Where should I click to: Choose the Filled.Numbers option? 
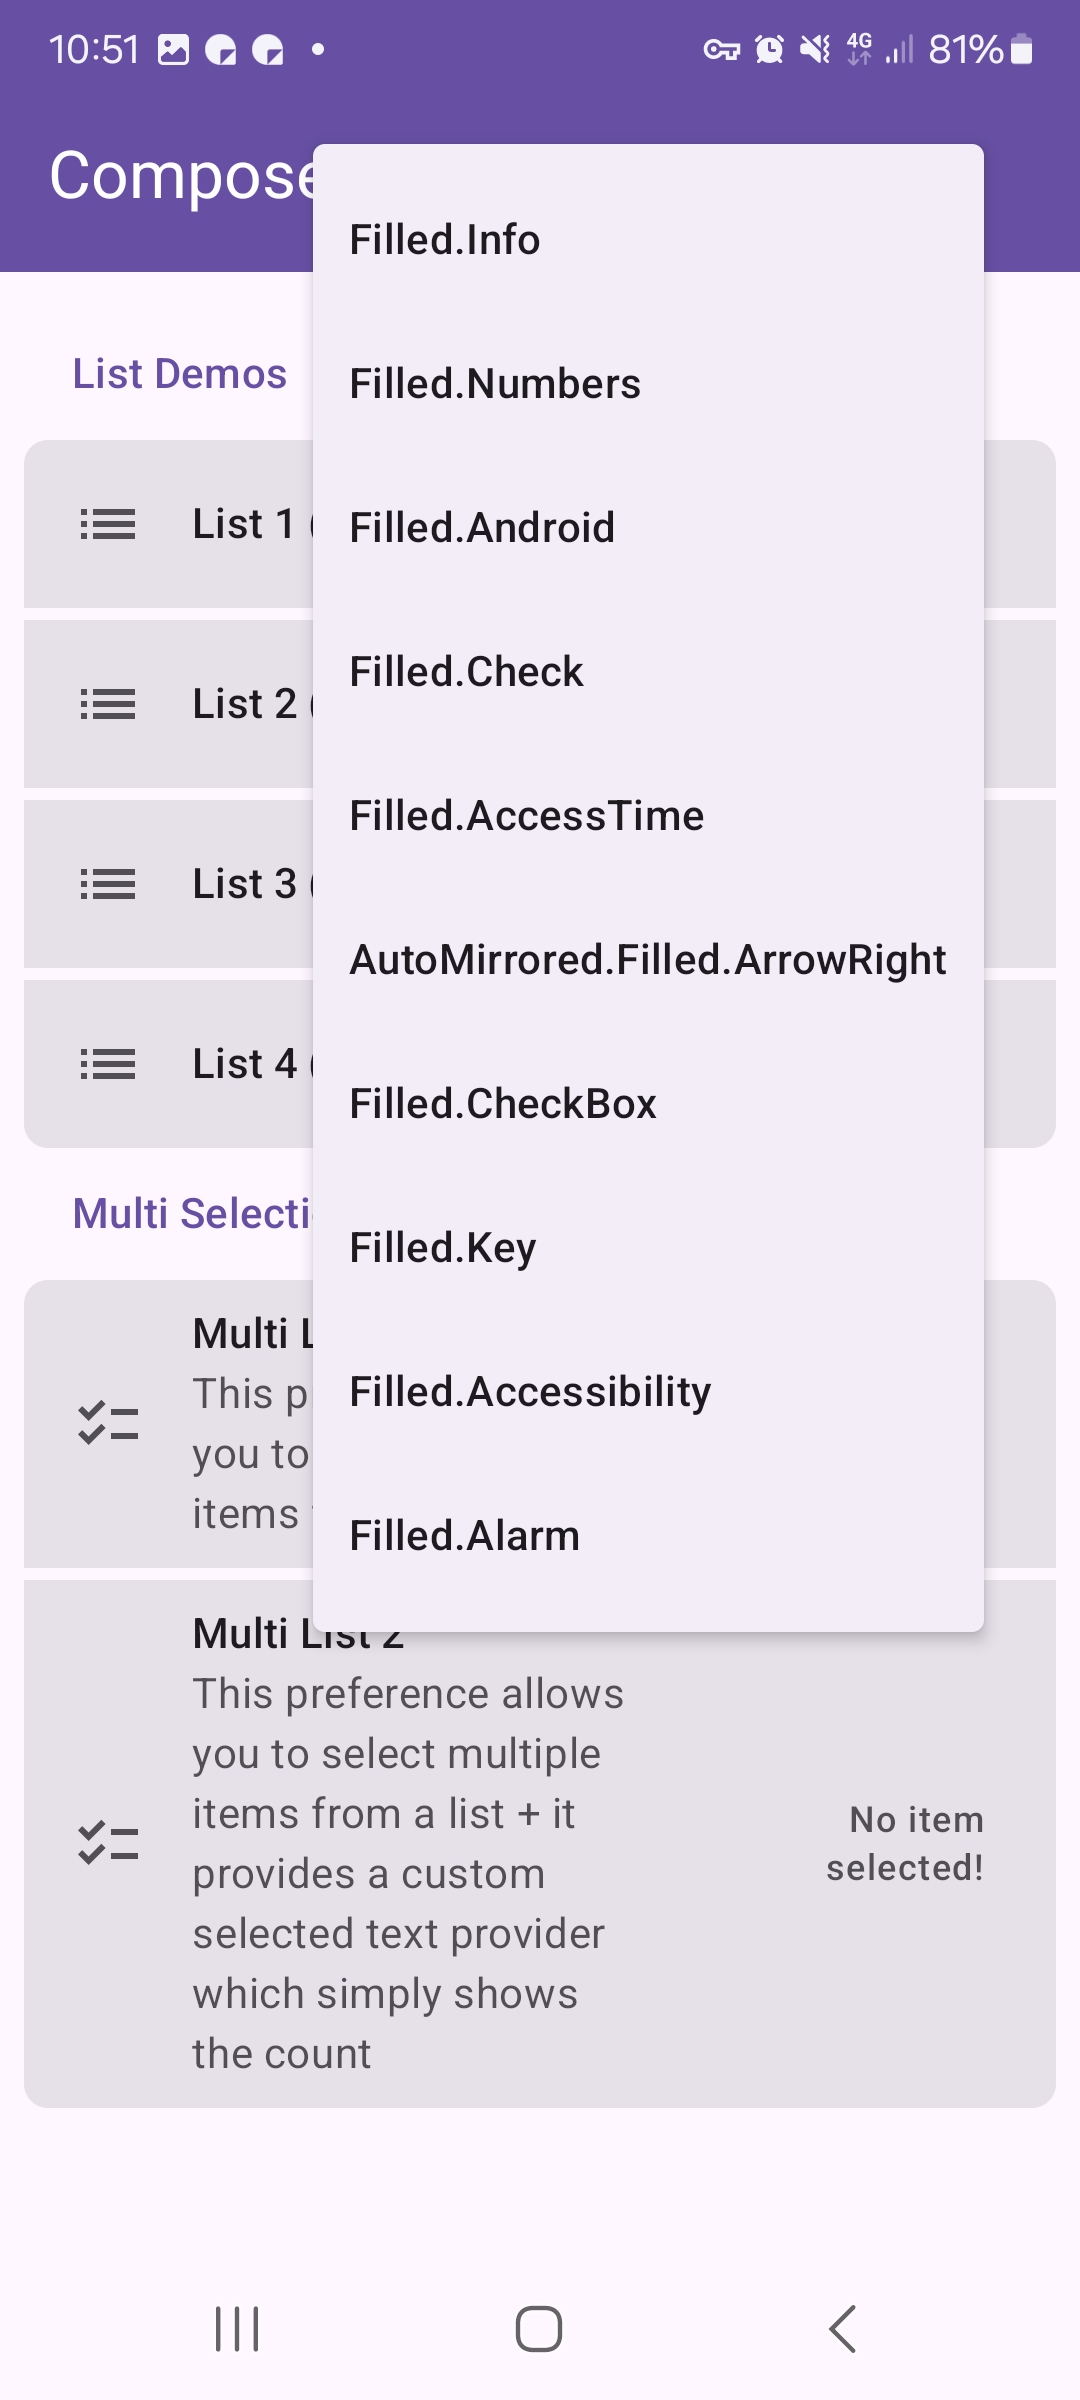pyautogui.click(x=648, y=384)
